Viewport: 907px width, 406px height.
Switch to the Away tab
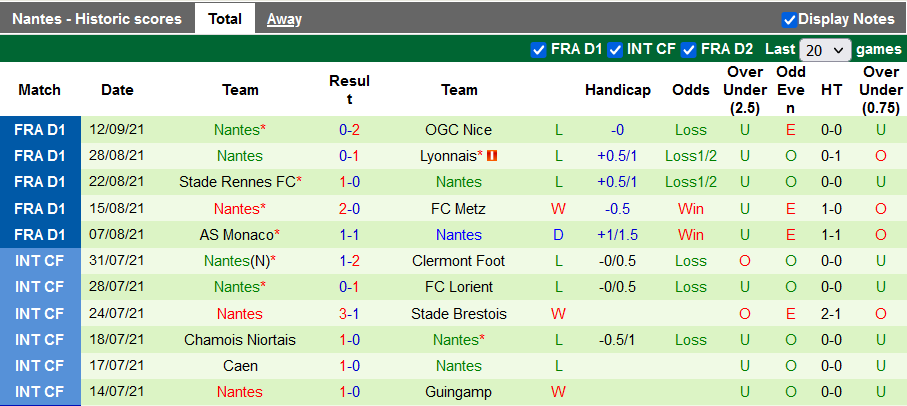(x=284, y=19)
